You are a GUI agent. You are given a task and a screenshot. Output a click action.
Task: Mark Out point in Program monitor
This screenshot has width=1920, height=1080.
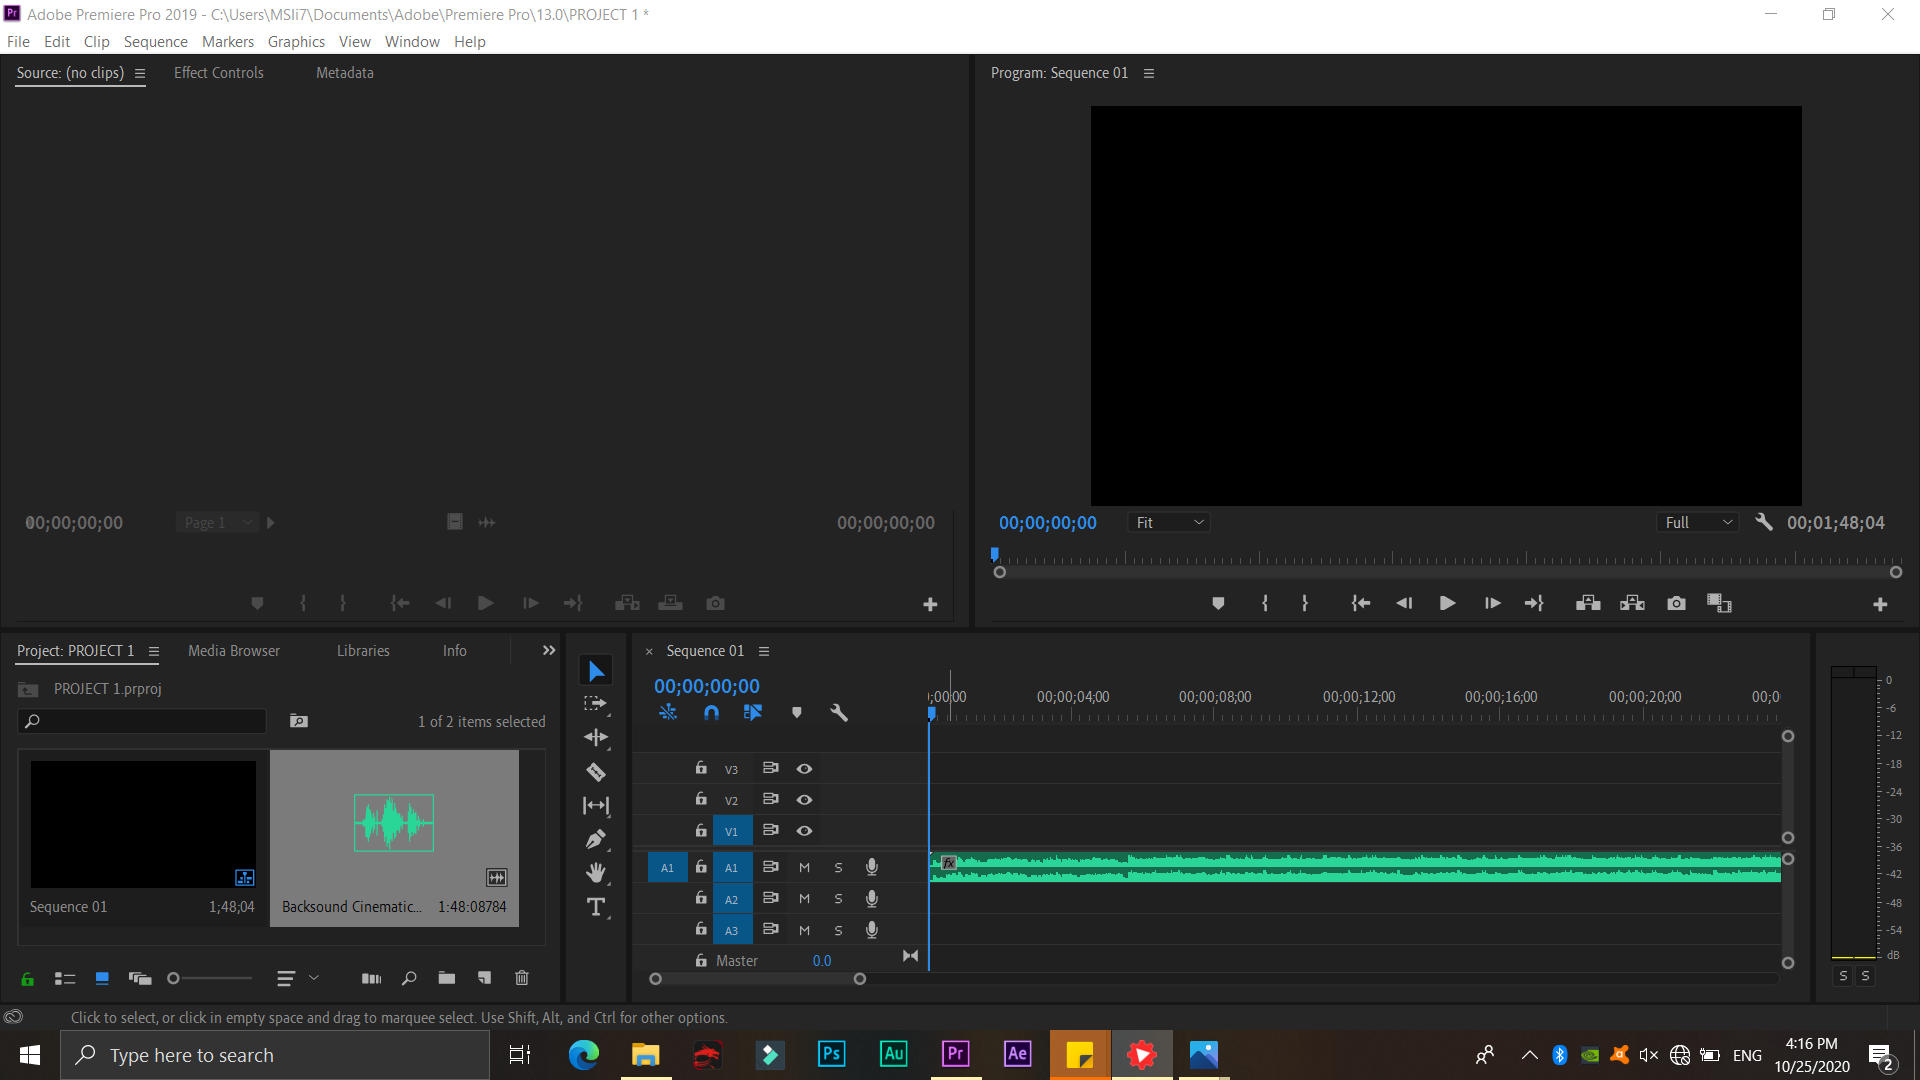(1305, 604)
